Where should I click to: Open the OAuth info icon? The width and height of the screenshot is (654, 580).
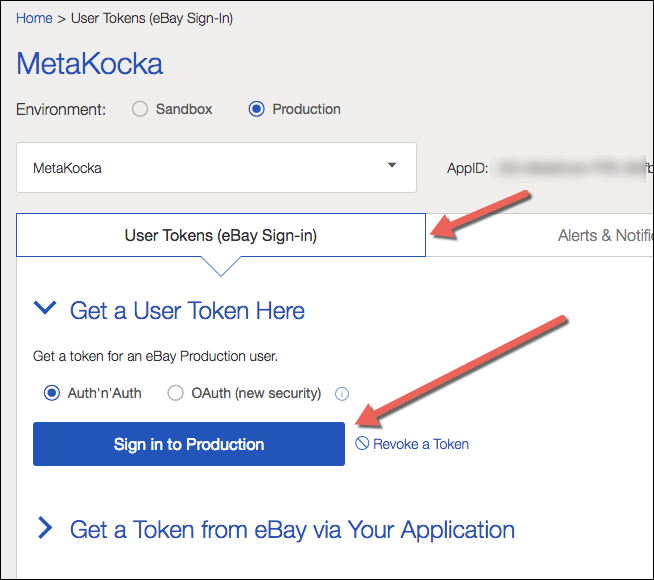coord(342,394)
